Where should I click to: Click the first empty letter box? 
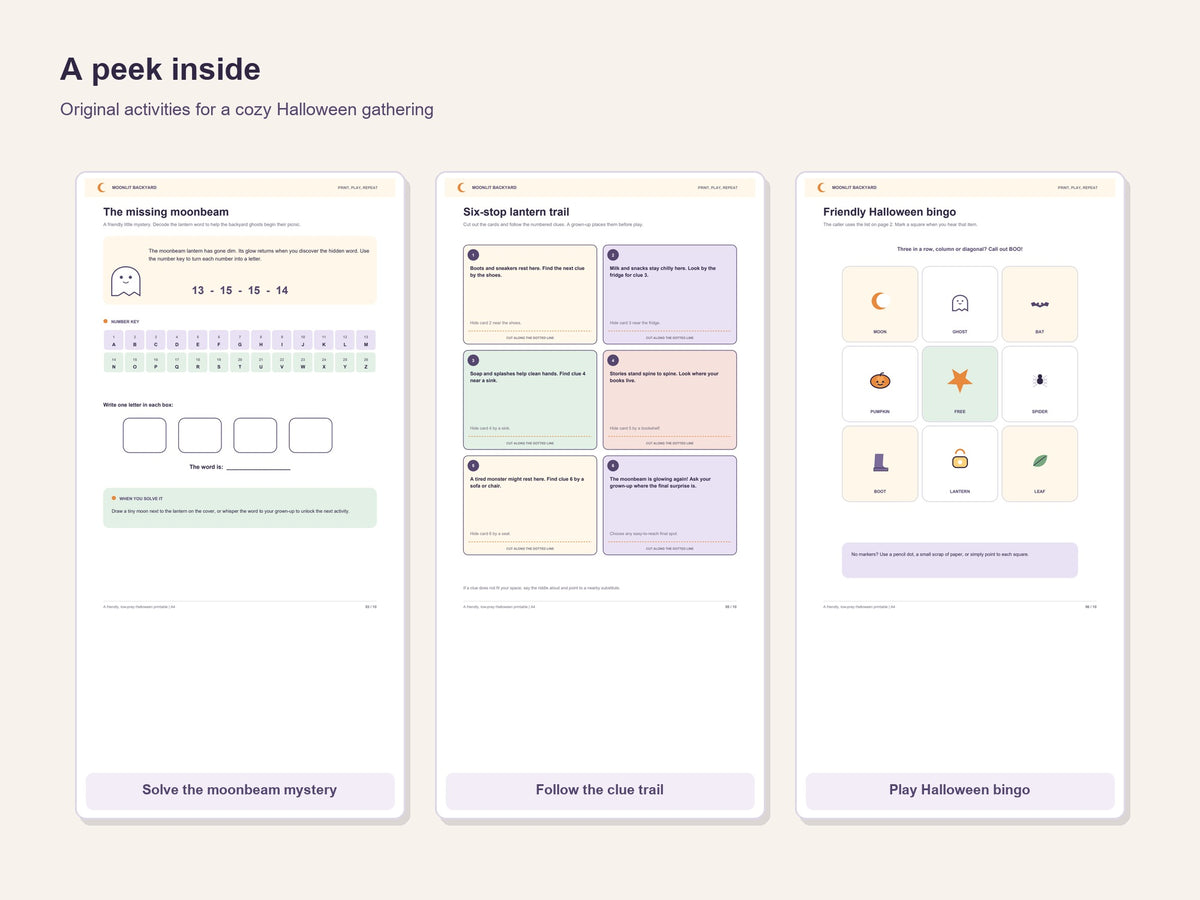coord(145,435)
